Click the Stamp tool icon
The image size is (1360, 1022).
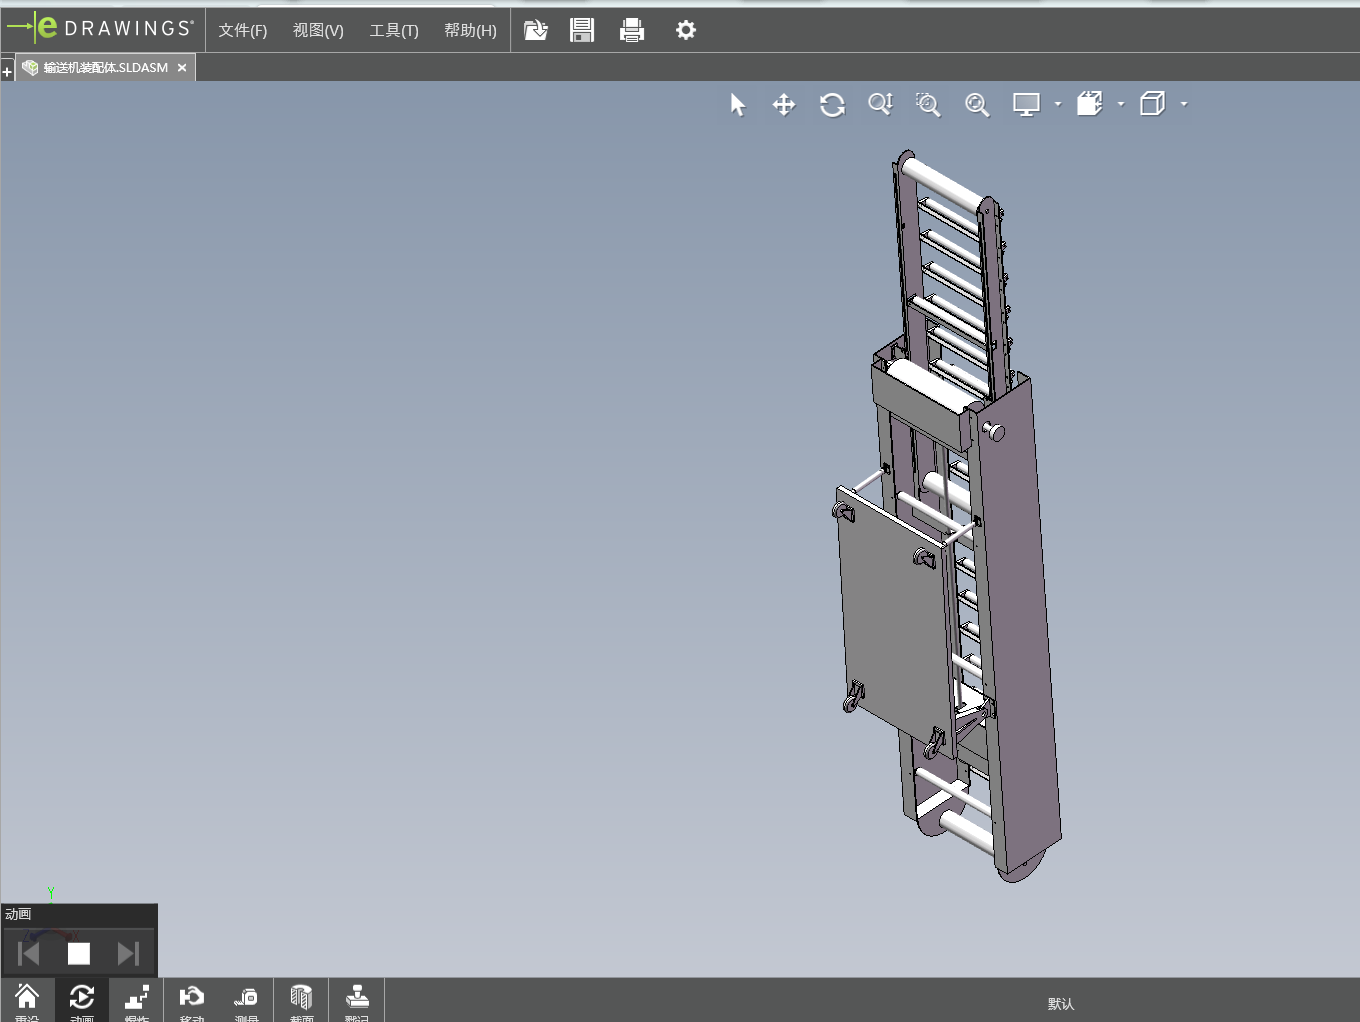click(357, 1000)
